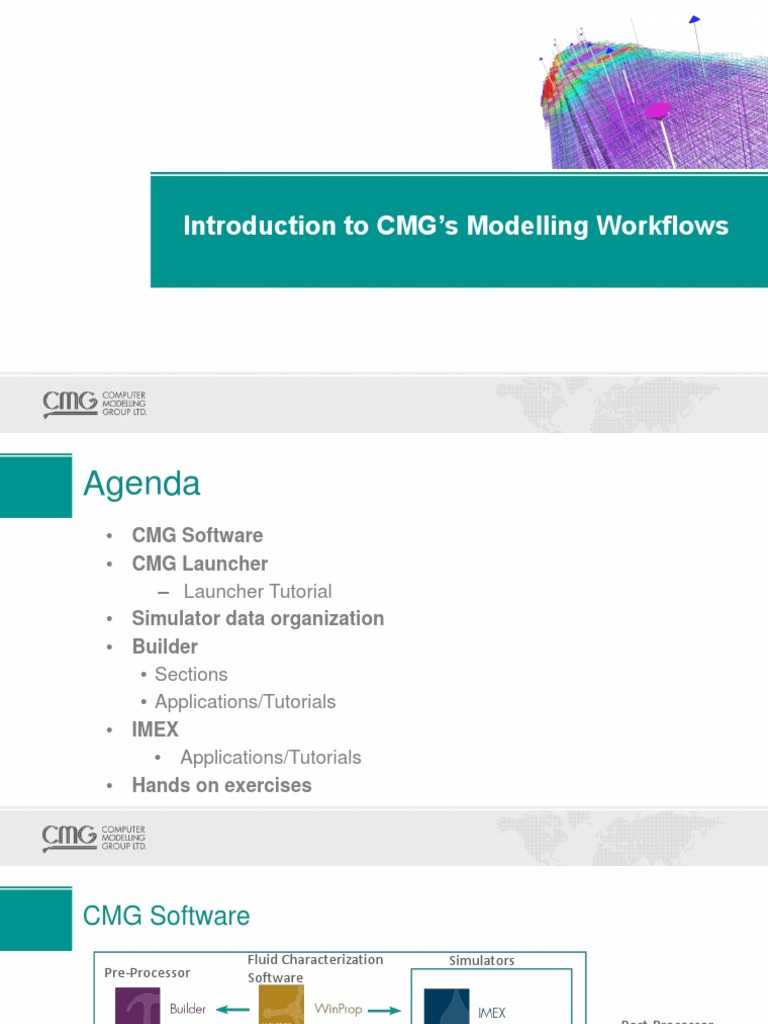Viewport: 768px width, 1024px height.
Task: Click the purple Builder icon
Action: [x=137, y=1006]
